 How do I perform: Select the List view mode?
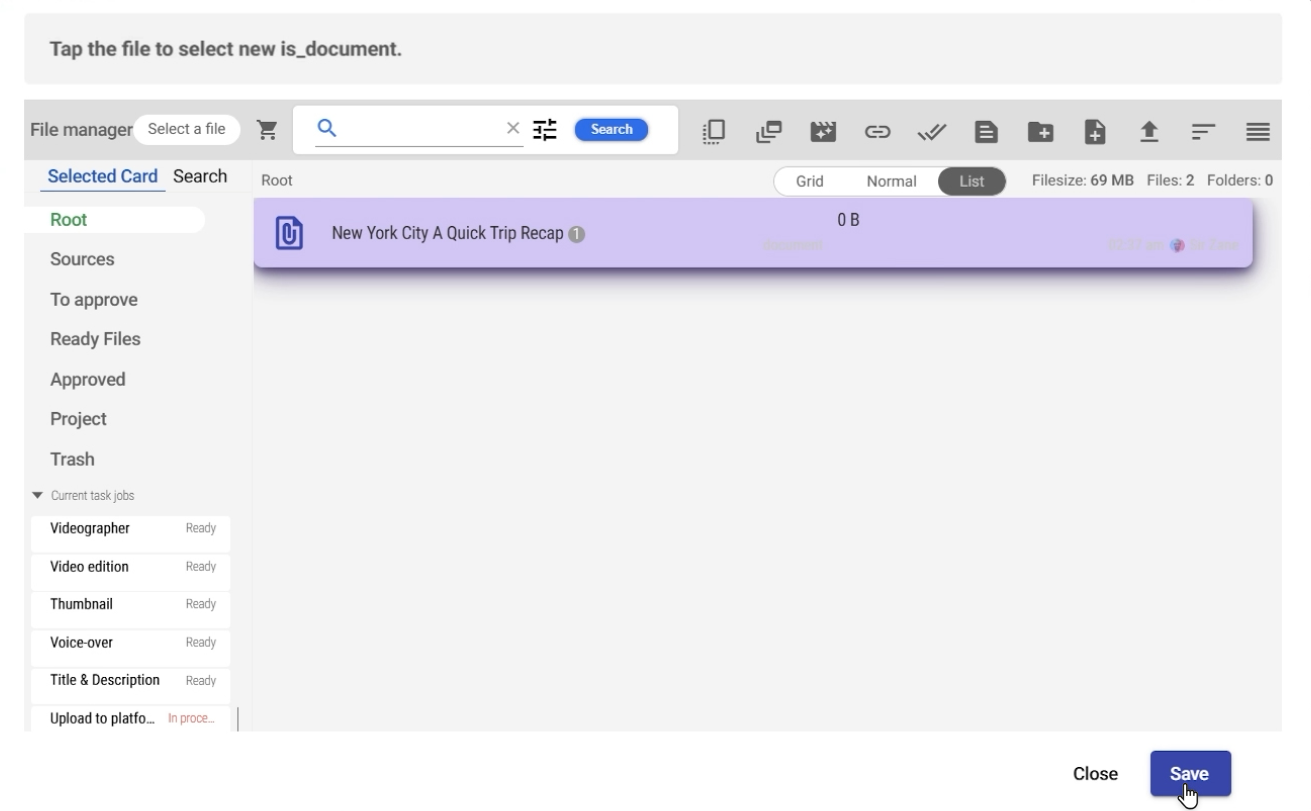click(971, 181)
